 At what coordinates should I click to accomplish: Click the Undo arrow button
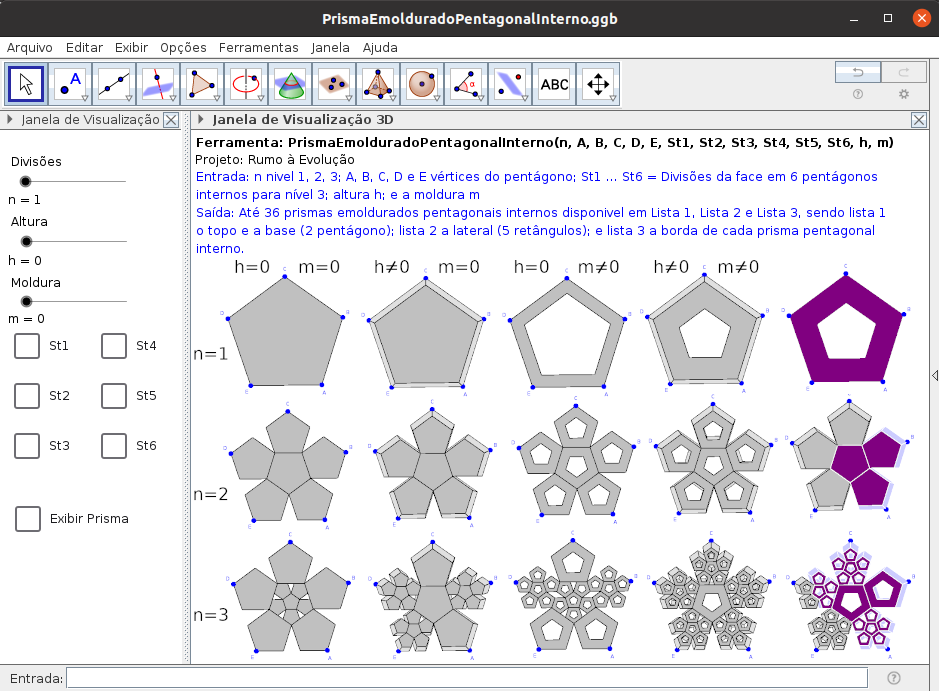858,72
